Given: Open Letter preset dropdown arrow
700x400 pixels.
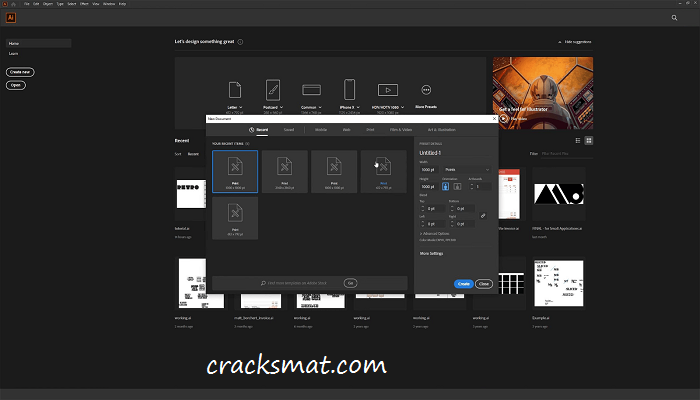Looking at the screenshot, I should point(241,108).
